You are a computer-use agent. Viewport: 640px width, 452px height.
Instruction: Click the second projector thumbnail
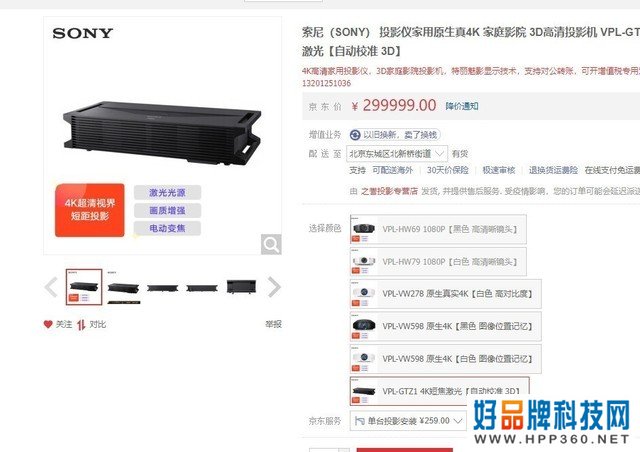(123, 287)
